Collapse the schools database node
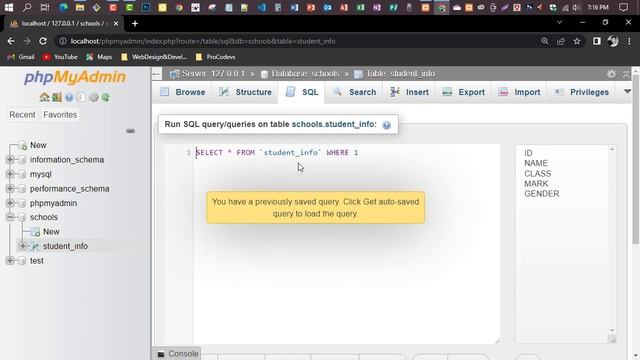Screen dimensions: 640x360 pos(10,217)
